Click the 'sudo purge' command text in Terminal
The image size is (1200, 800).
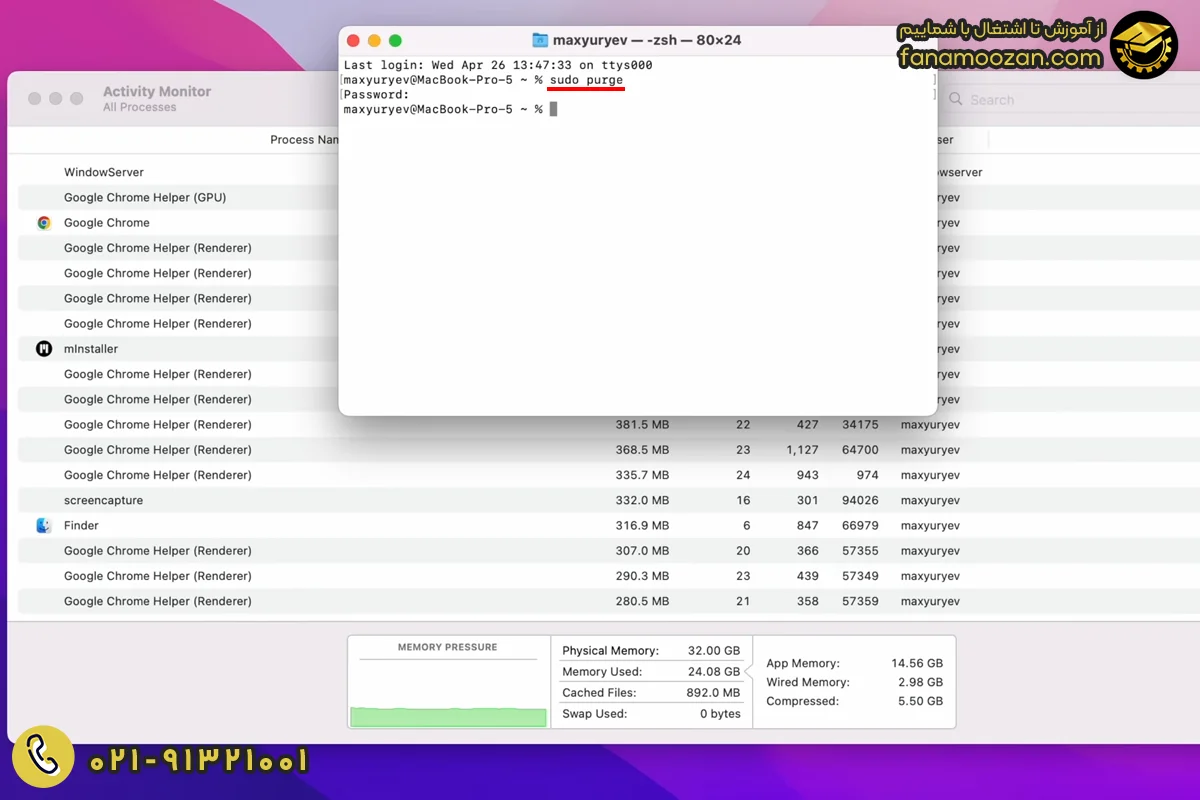point(586,80)
